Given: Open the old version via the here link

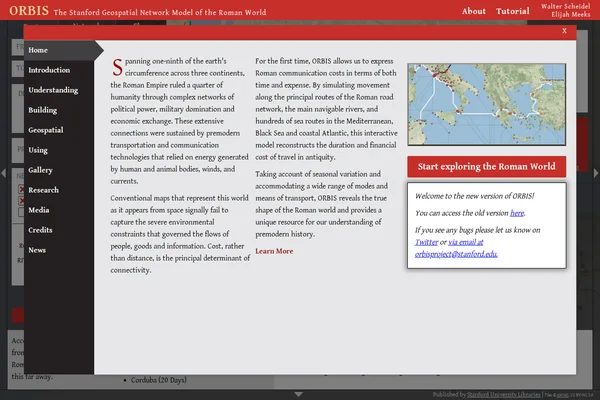Looking at the screenshot, I should point(517,213).
